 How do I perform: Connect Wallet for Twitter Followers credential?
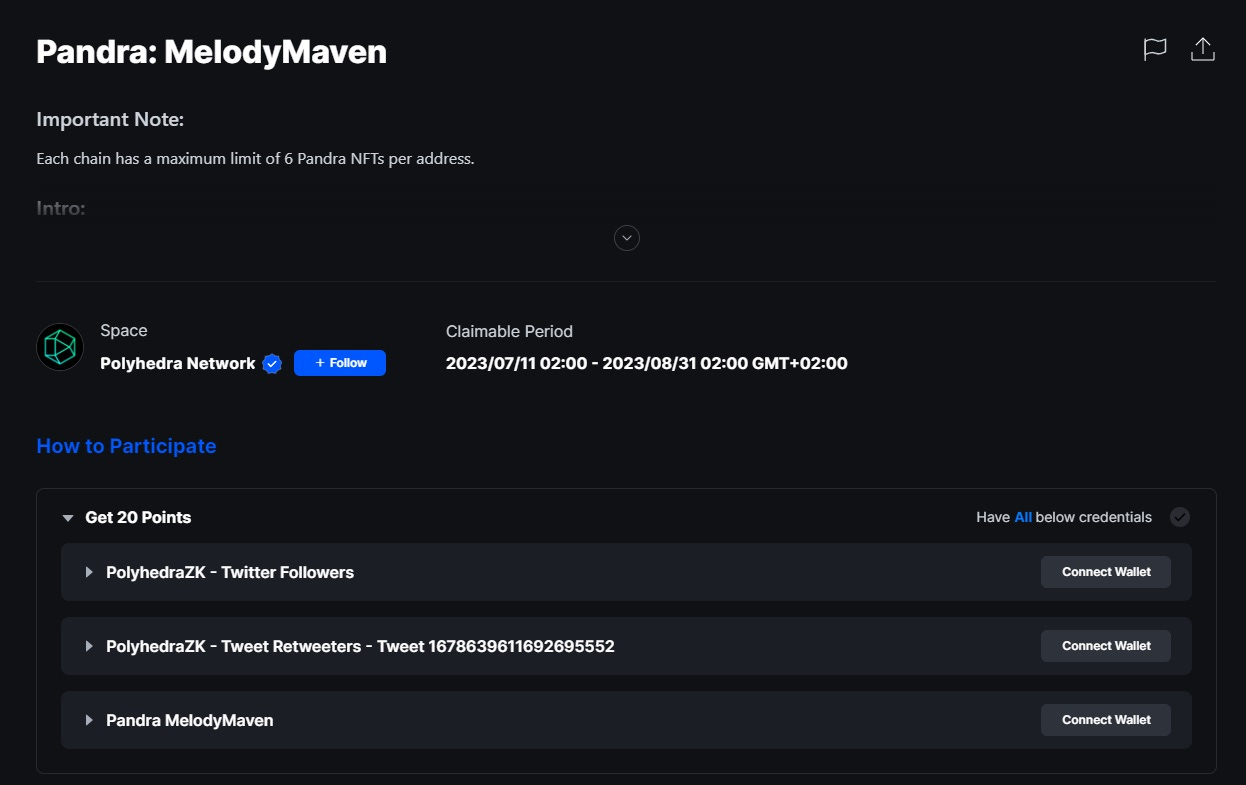(1106, 572)
